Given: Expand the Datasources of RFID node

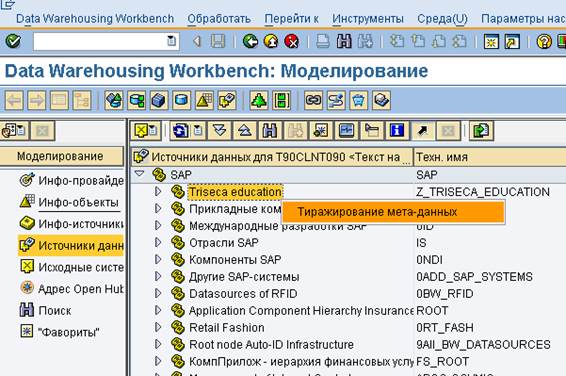Looking at the screenshot, I should click(158, 293).
